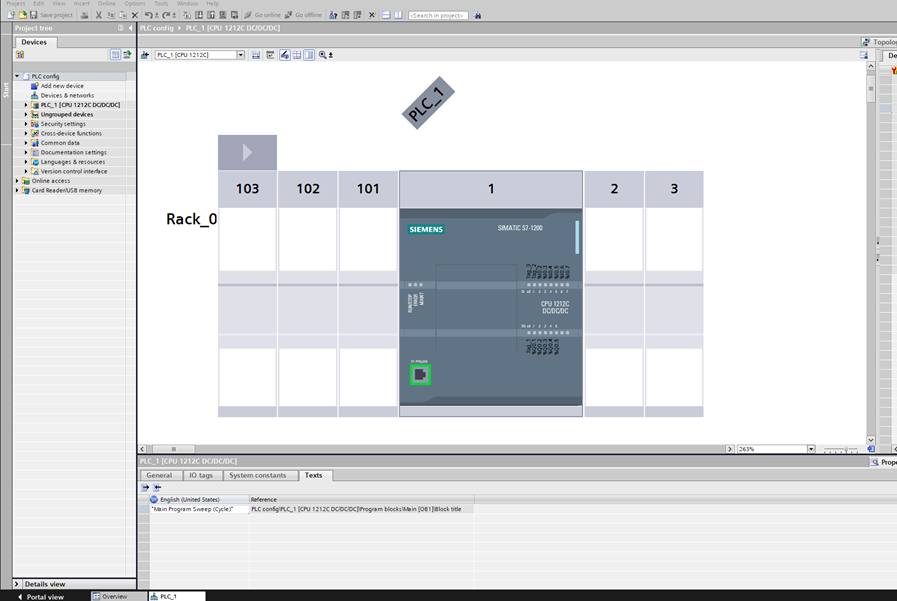Open the Options menu
Screen dimensions: 897x601
(x=134, y=3)
